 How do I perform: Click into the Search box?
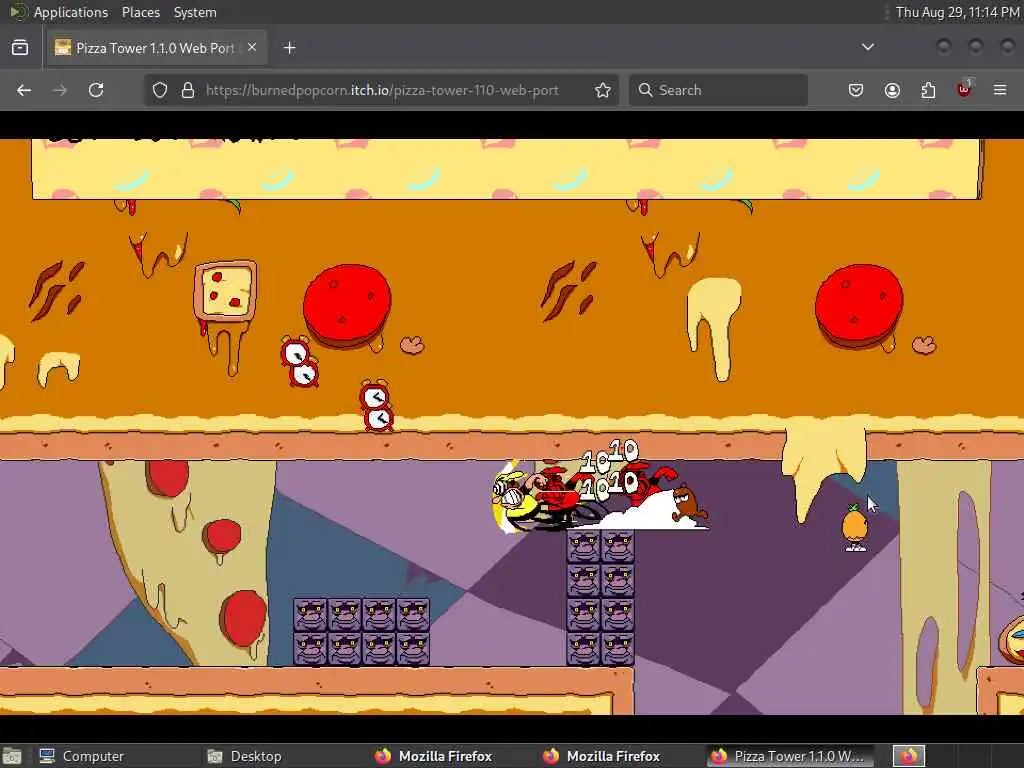pos(718,90)
